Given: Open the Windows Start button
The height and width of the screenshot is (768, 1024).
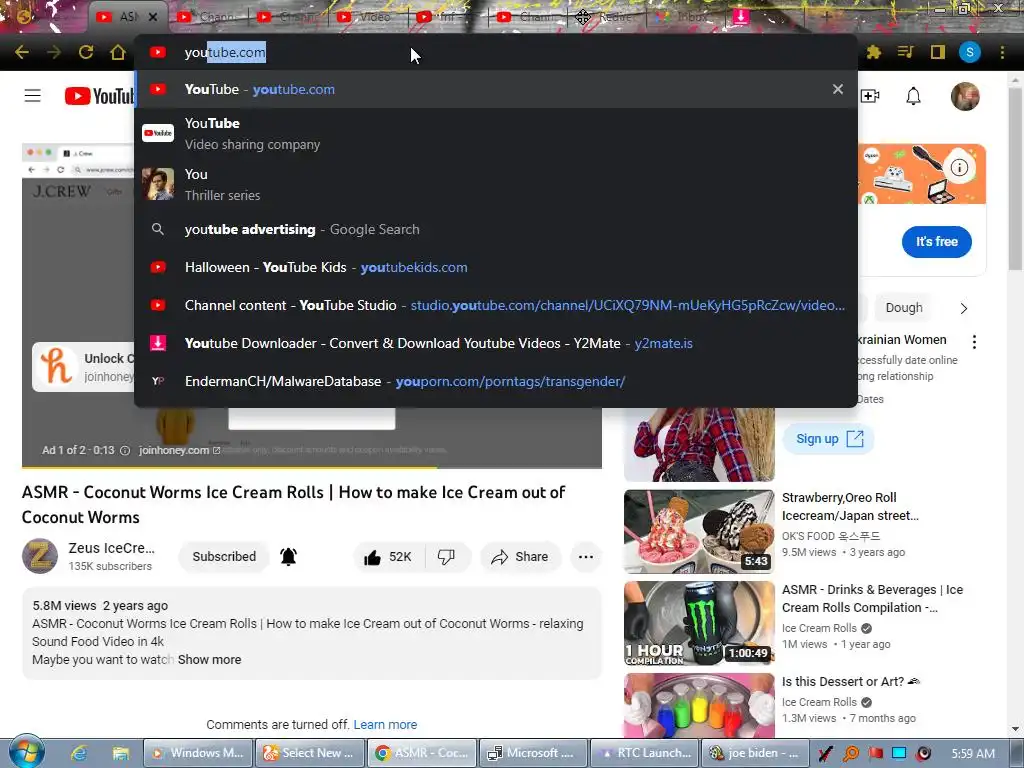Looking at the screenshot, I should (x=26, y=753).
